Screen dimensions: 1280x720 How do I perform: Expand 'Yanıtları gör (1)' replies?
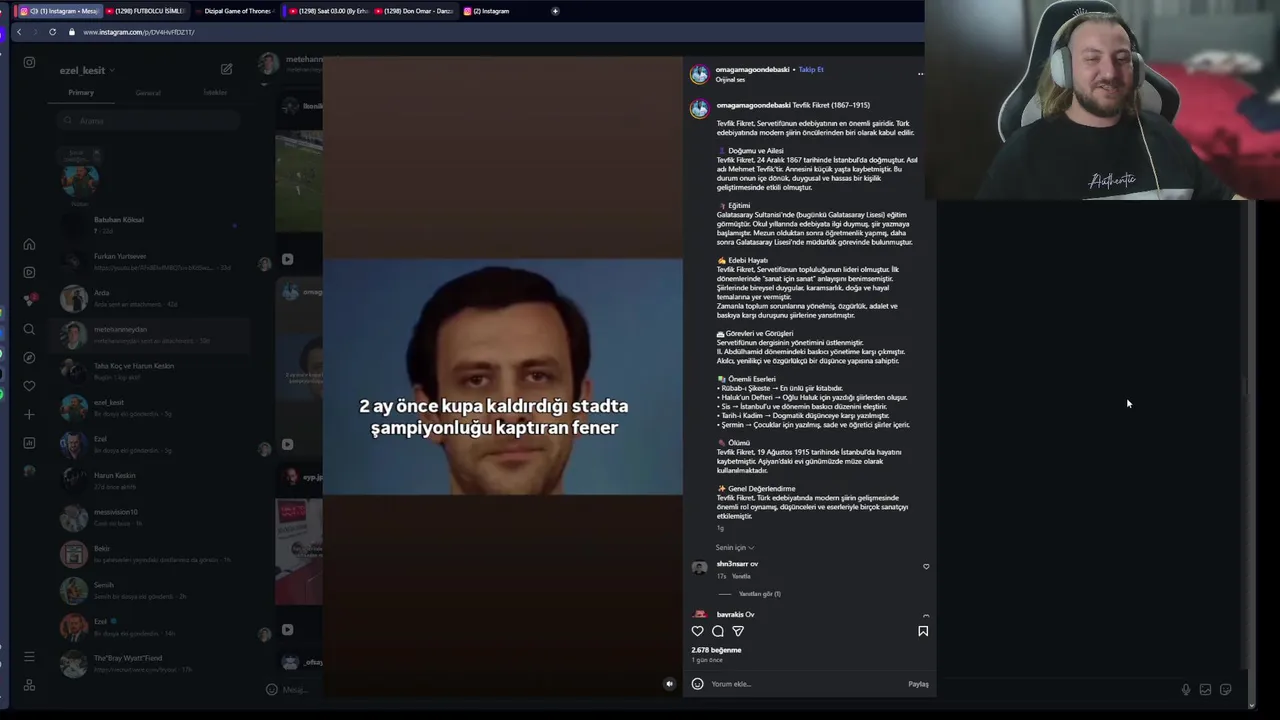(x=759, y=594)
